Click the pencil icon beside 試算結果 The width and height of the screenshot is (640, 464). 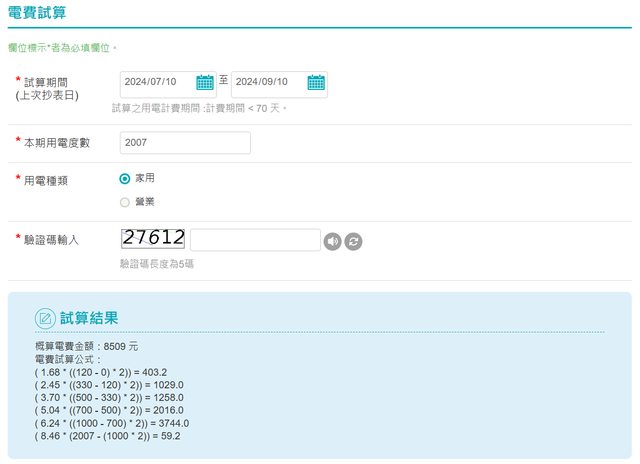[45, 318]
